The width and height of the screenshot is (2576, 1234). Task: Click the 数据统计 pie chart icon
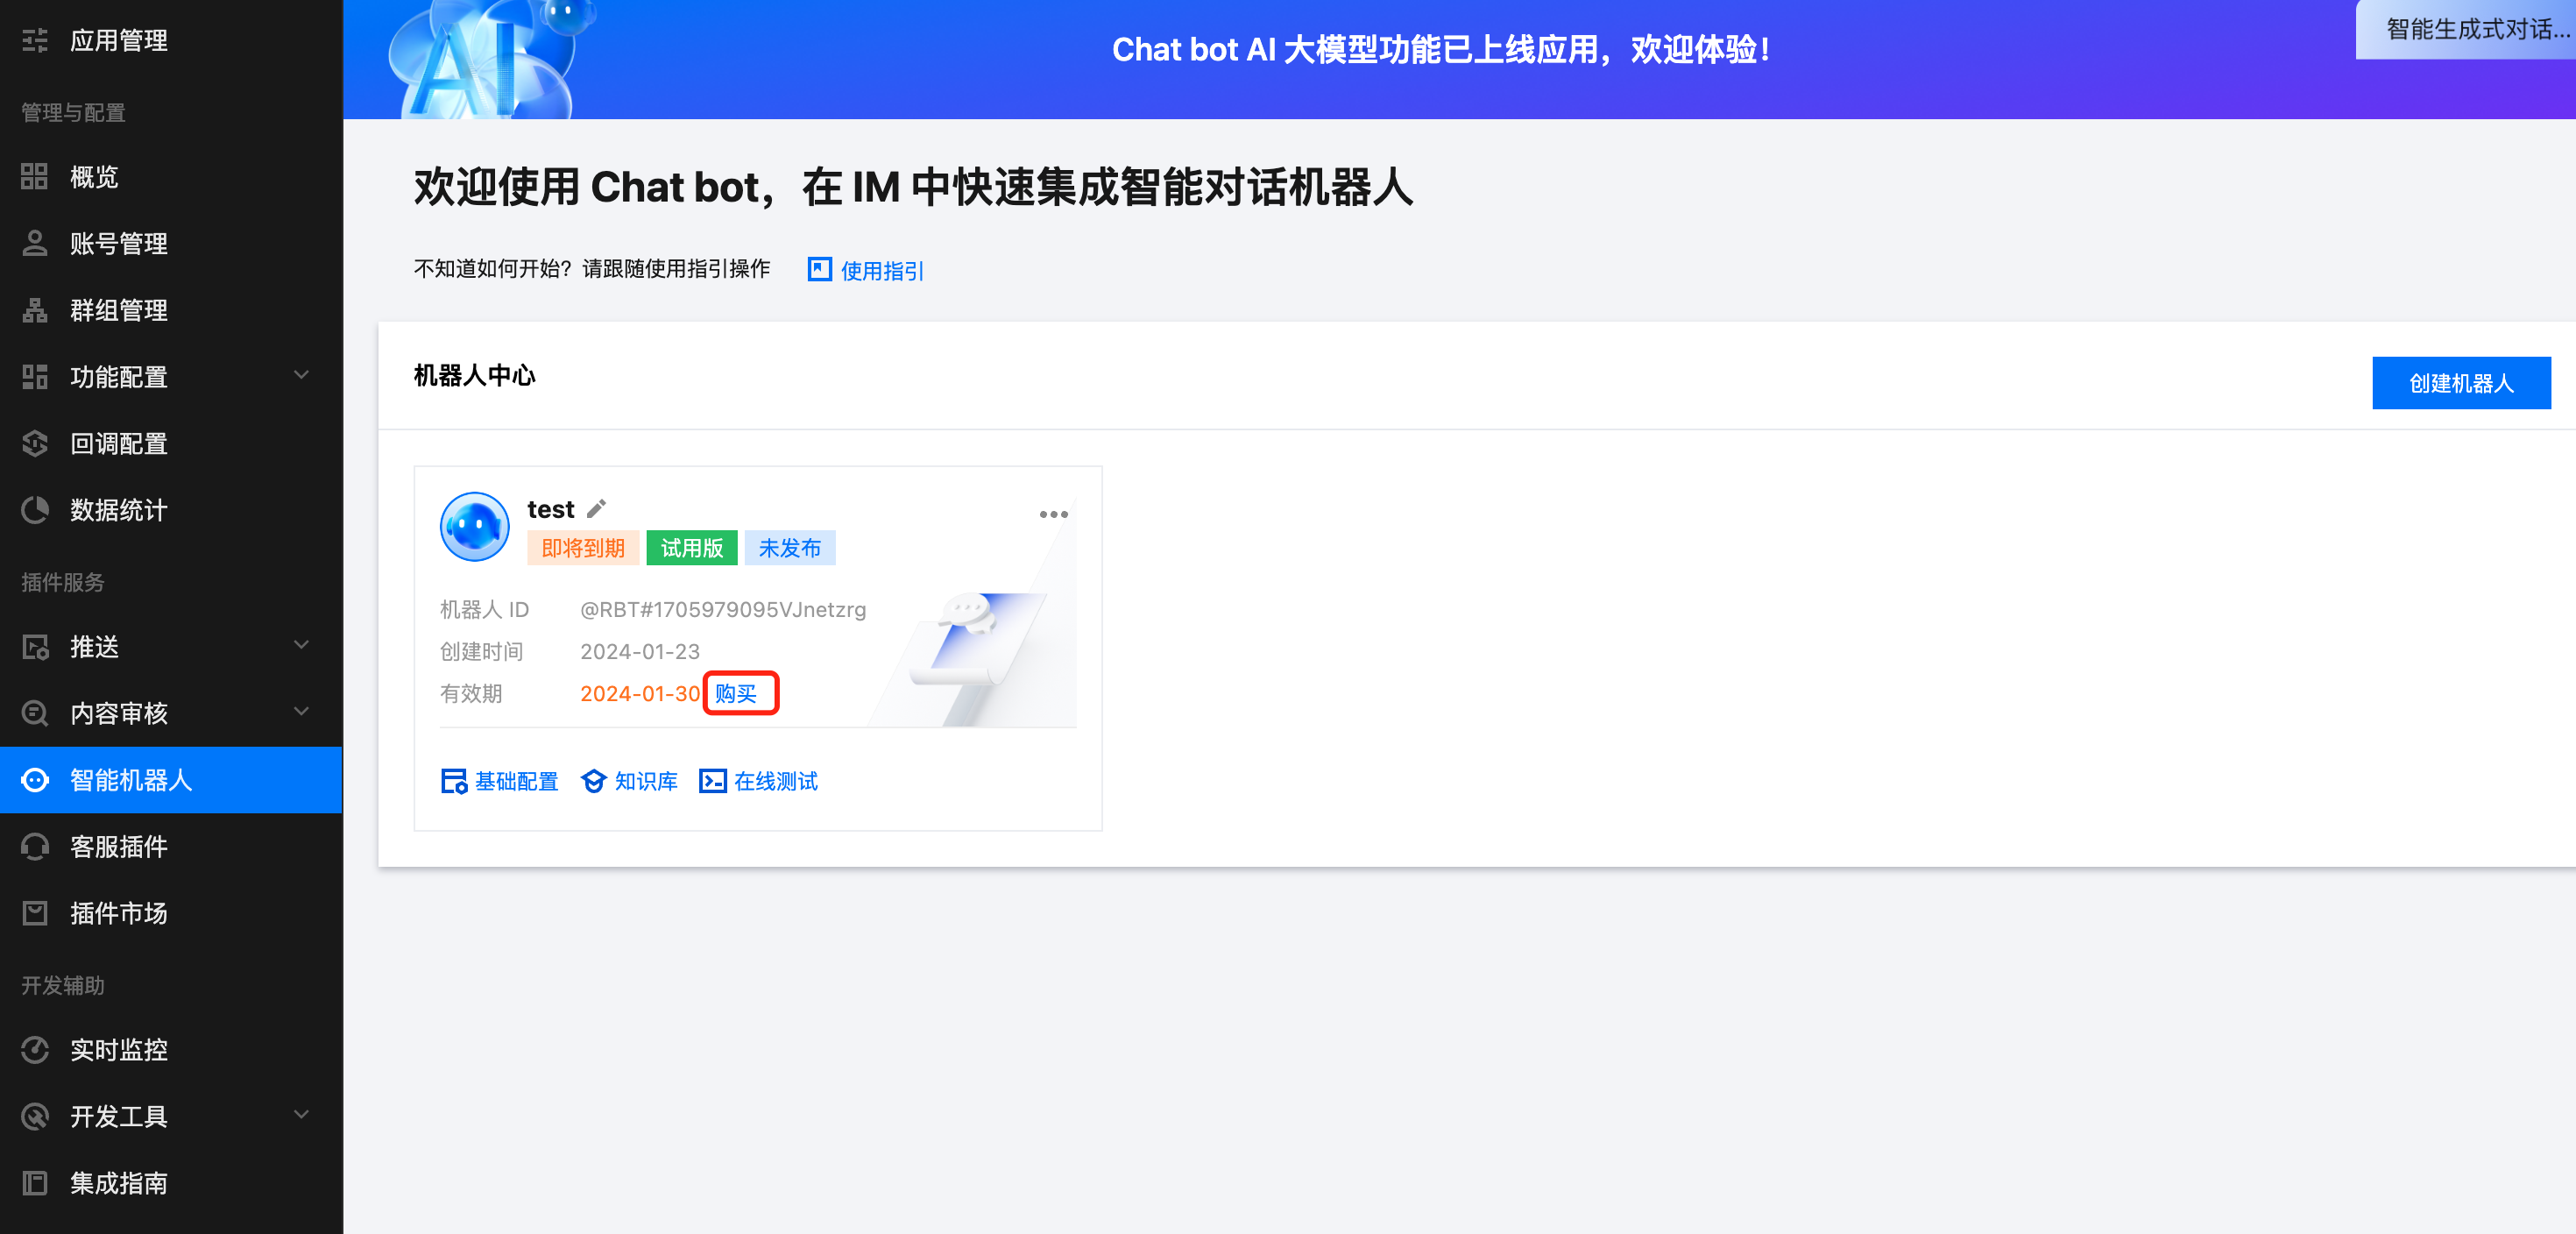pyautogui.click(x=35, y=510)
